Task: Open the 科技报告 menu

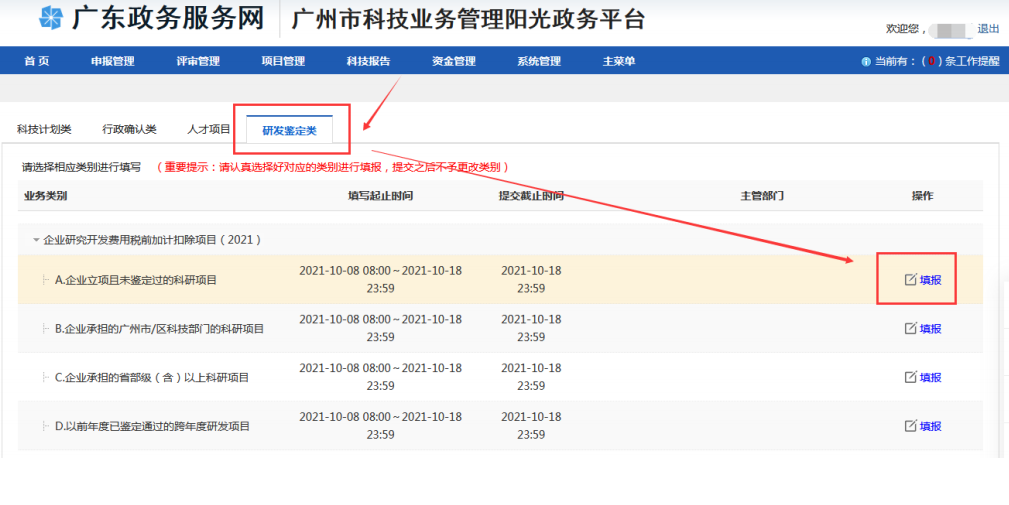Action: coord(368,62)
